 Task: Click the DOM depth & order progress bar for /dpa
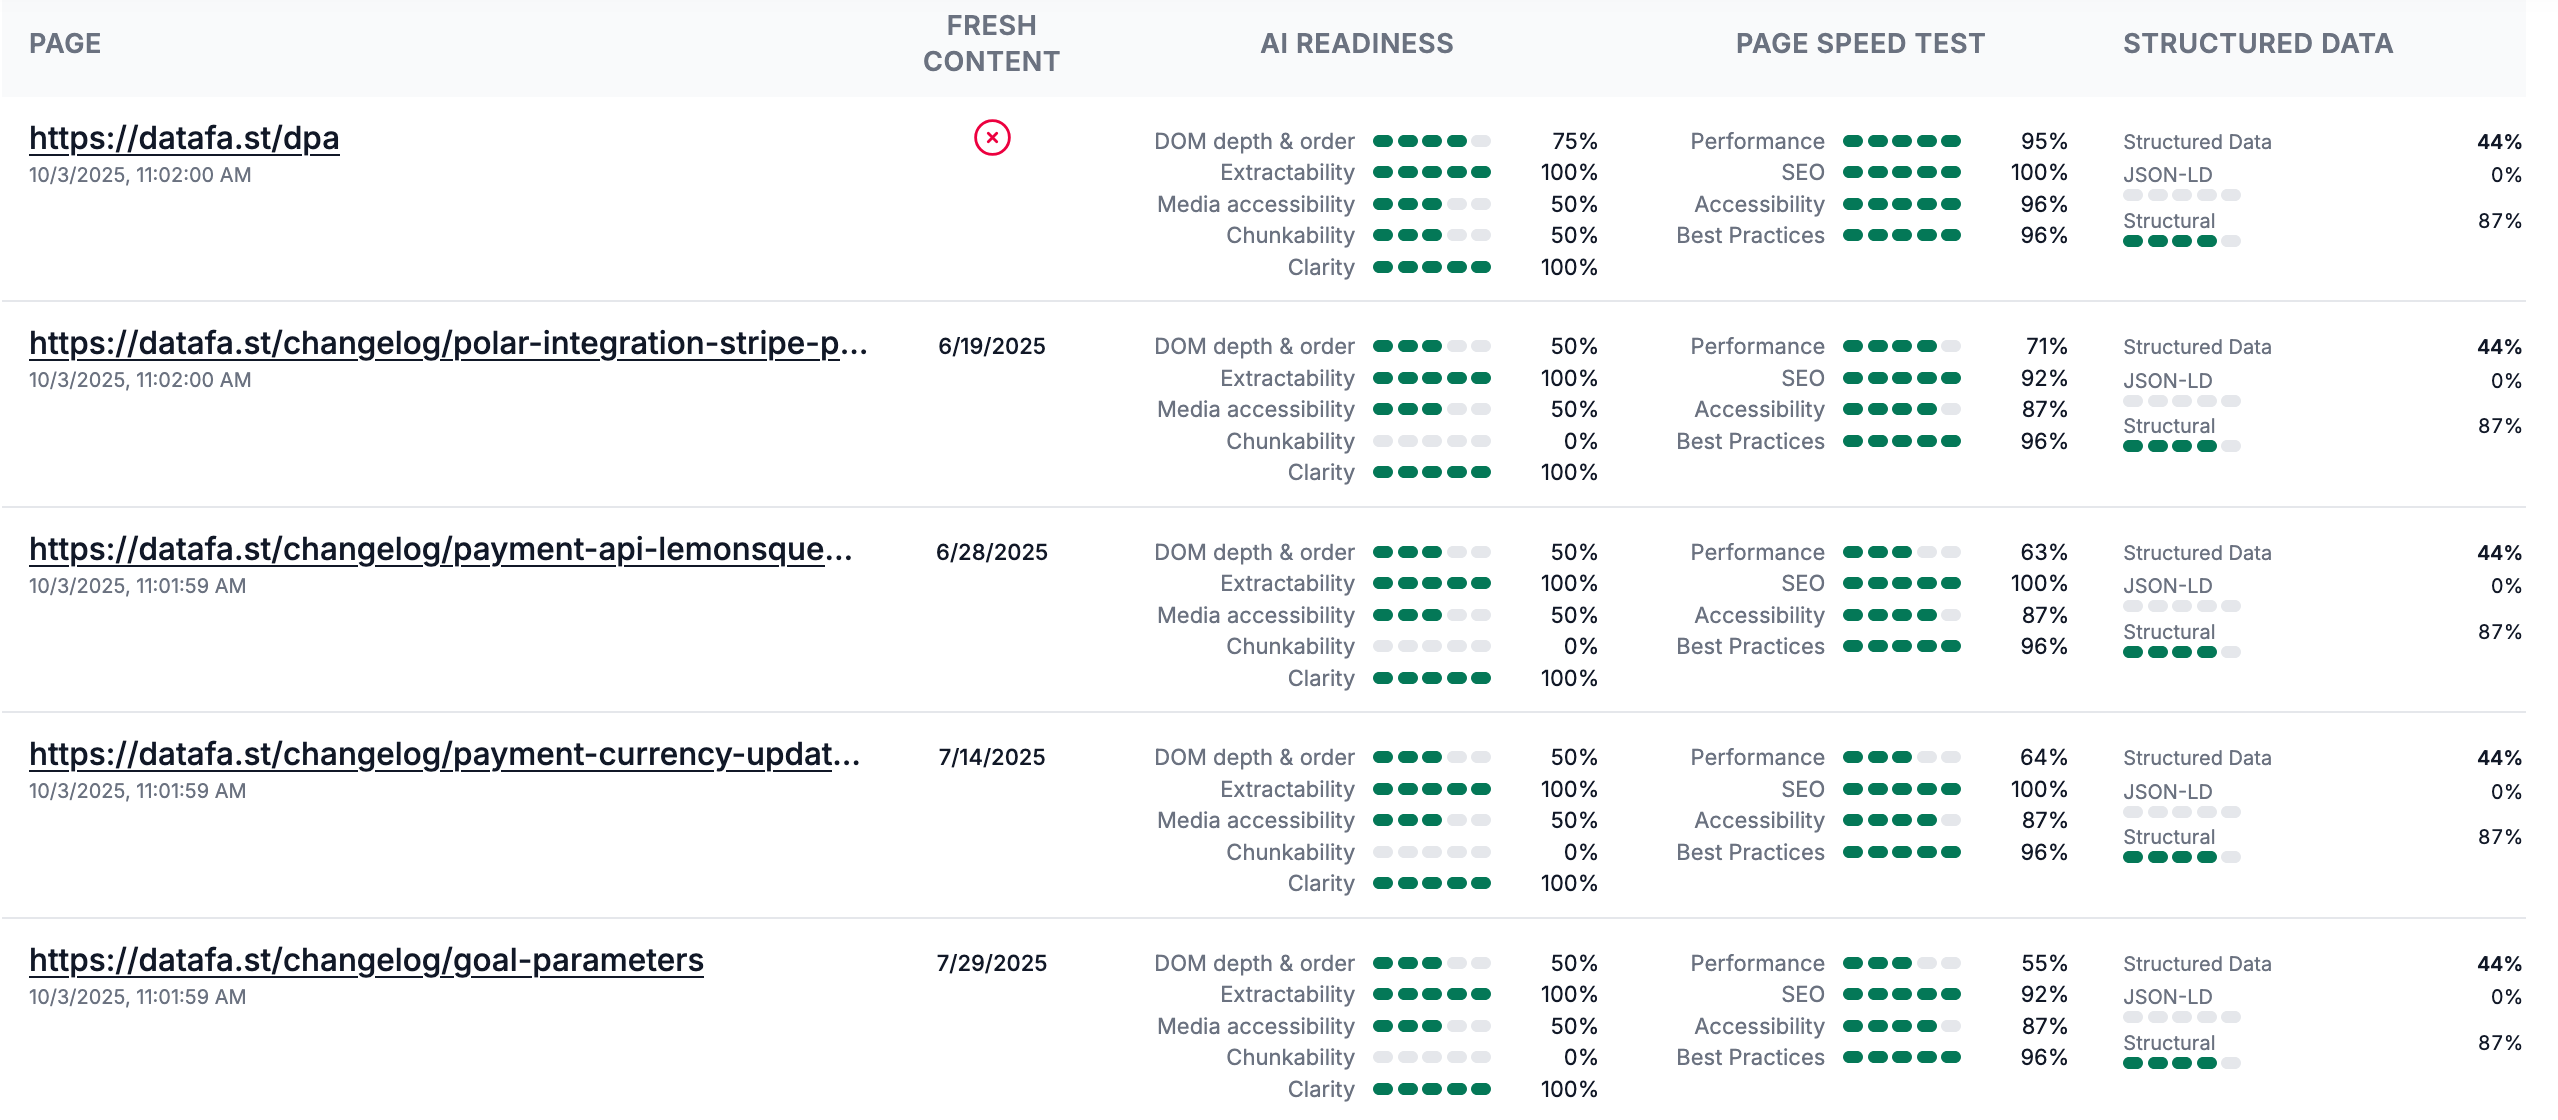point(1424,141)
